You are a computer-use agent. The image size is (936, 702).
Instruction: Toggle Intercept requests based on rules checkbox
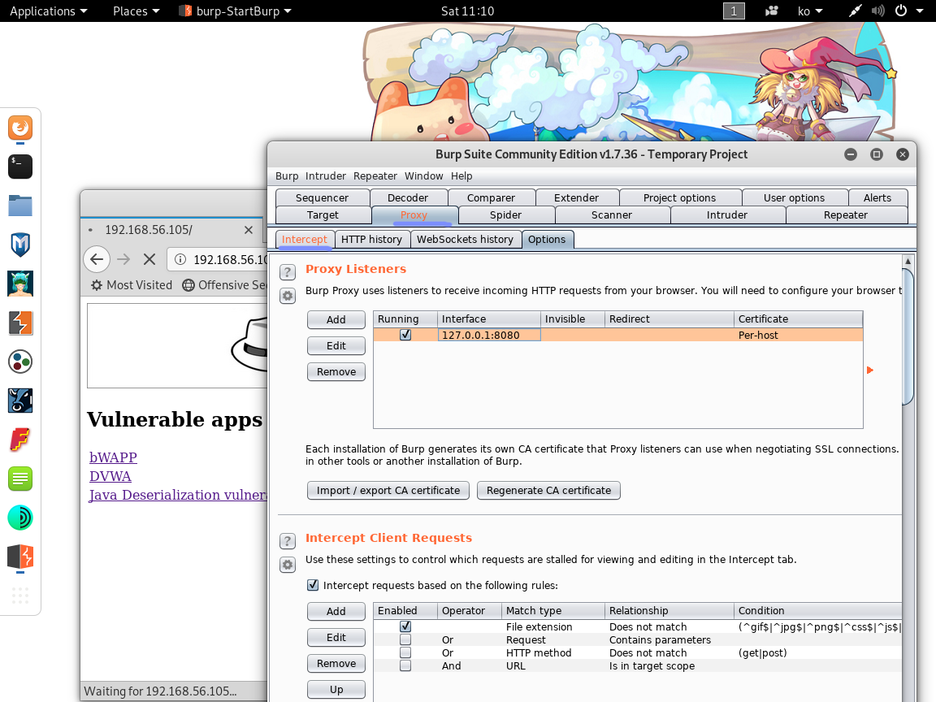click(x=313, y=585)
